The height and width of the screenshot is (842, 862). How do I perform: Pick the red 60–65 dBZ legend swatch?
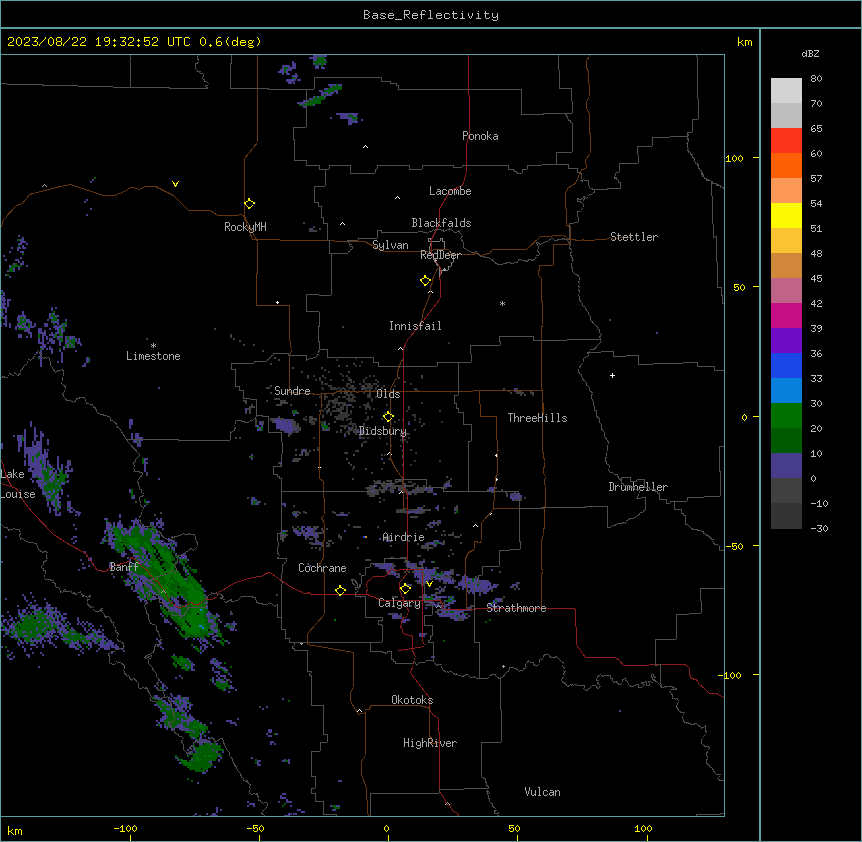[x=786, y=141]
